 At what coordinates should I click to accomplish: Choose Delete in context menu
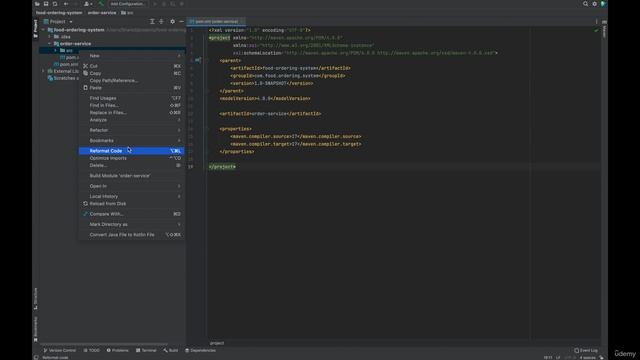131,165
